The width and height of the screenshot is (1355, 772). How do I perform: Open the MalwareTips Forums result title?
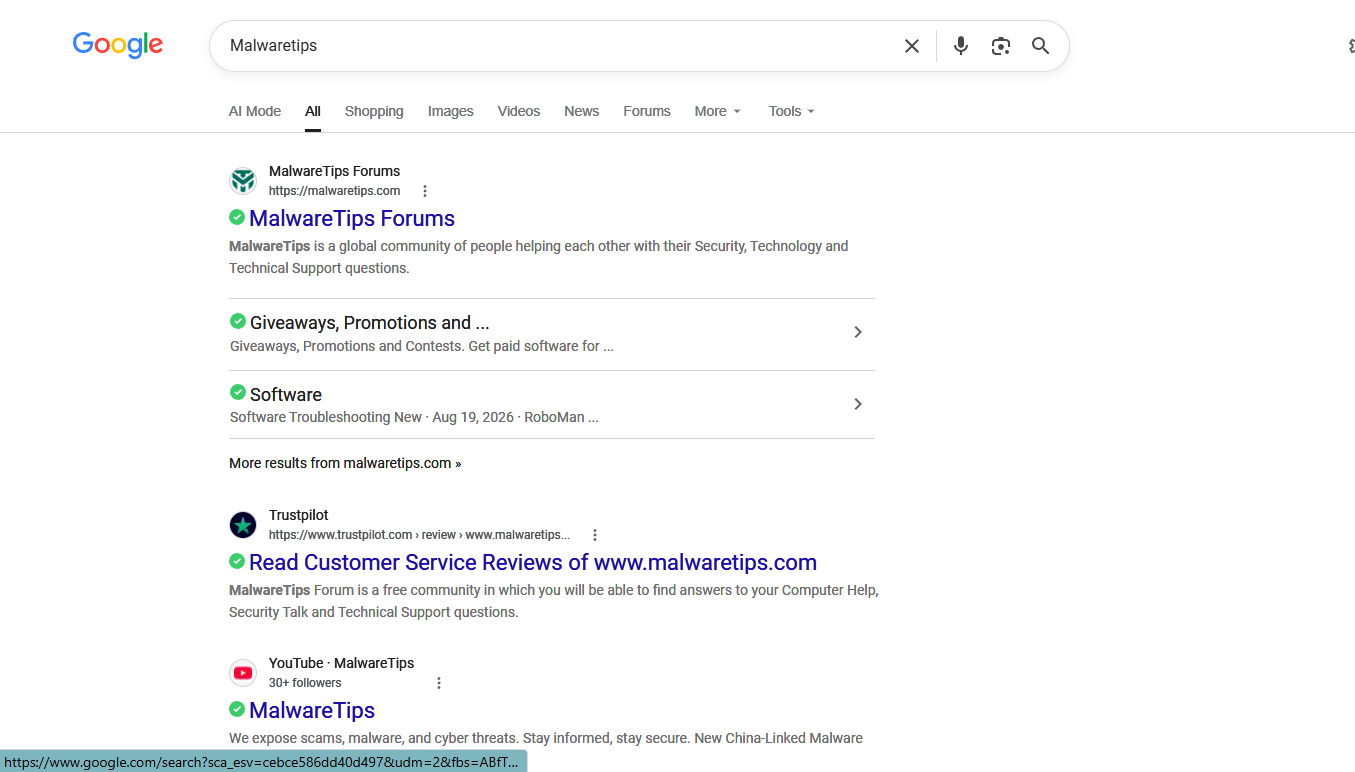(x=352, y=218)
